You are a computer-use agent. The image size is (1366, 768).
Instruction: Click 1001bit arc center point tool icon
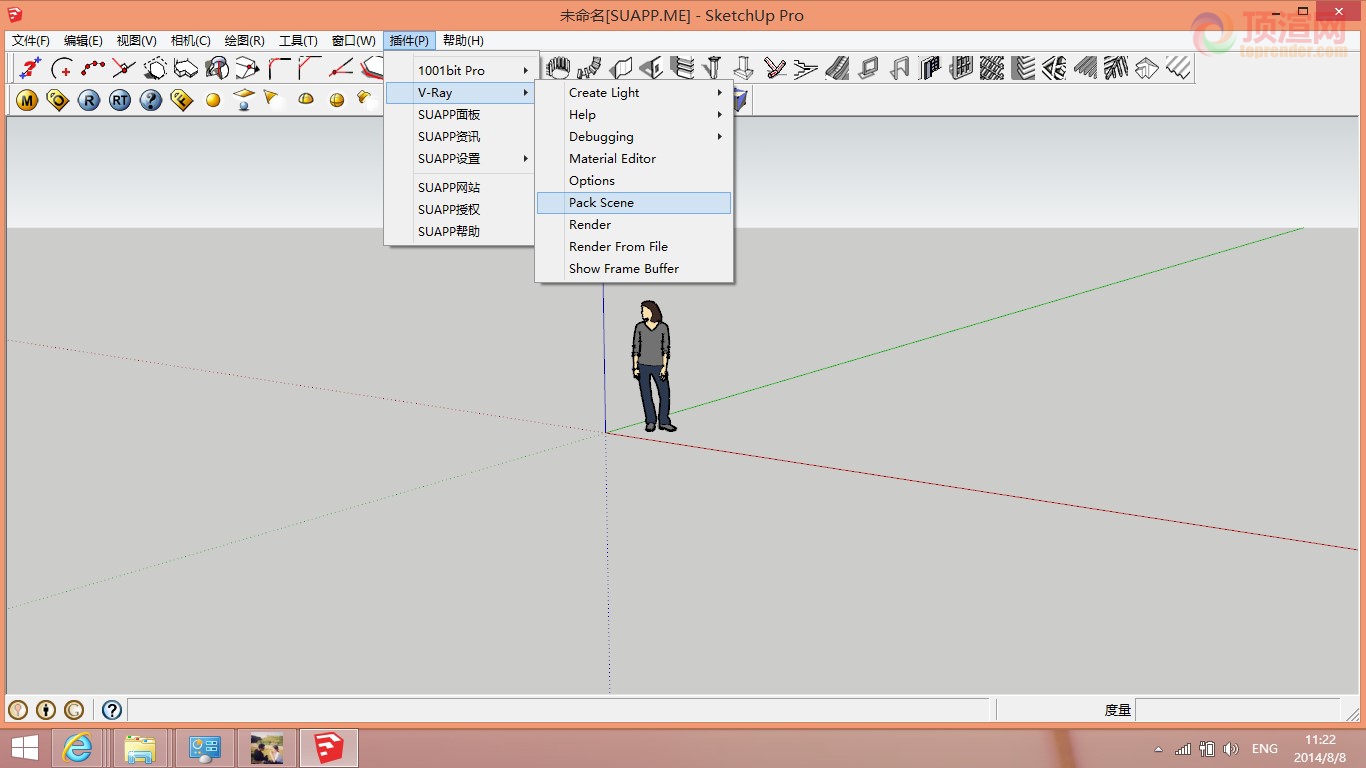(x=62, y=68)
